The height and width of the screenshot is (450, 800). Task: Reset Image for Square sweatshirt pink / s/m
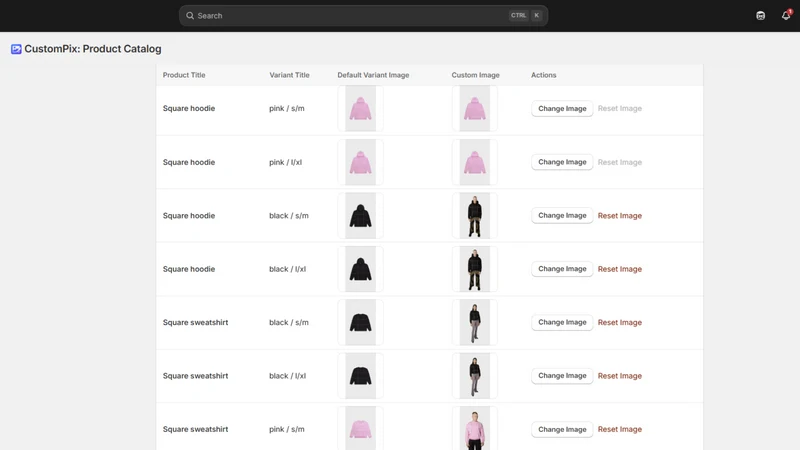pyautogui.click(x=619, y=430)
